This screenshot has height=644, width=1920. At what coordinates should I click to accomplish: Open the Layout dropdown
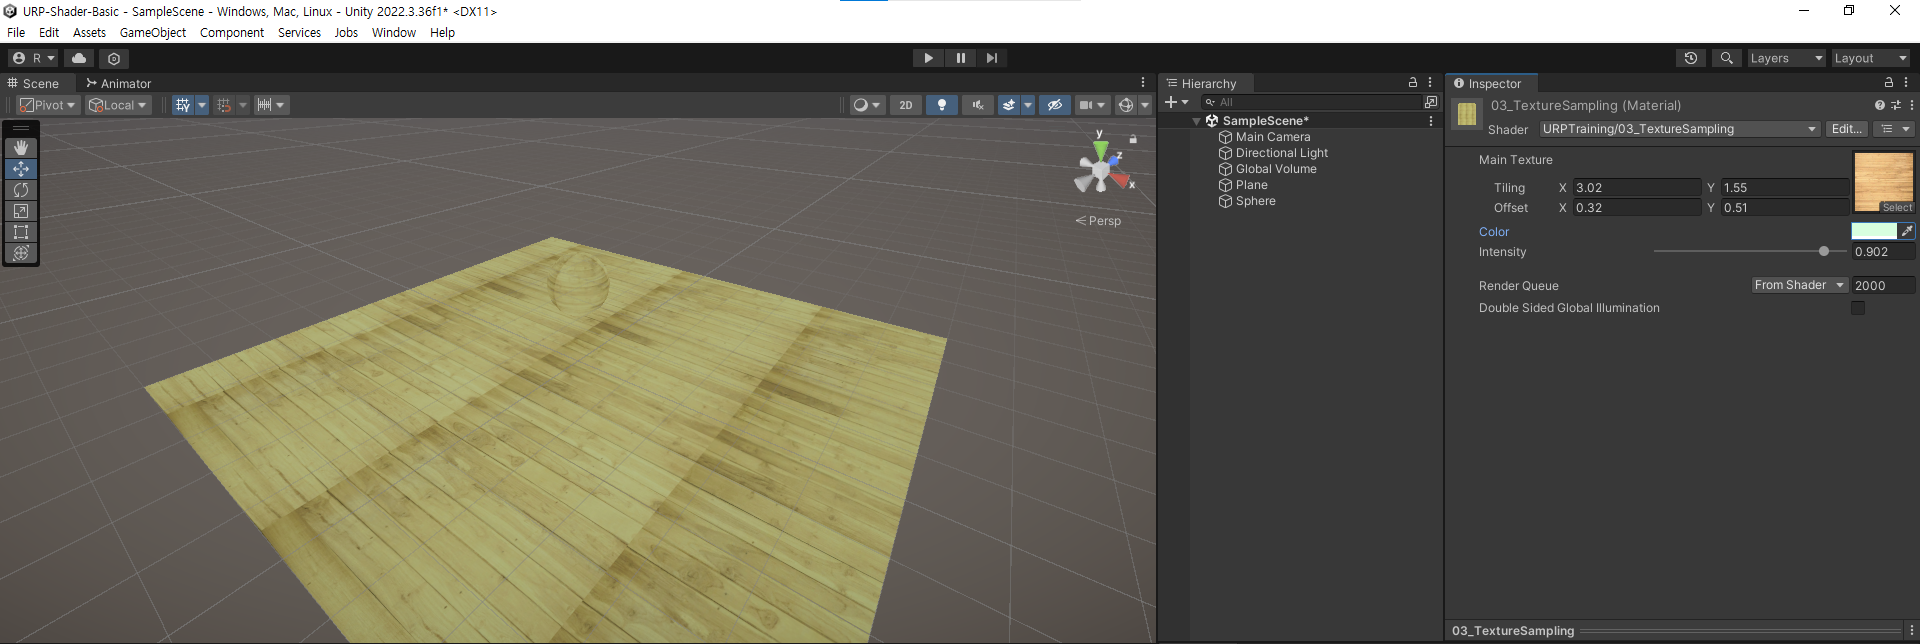tap(1870, 58)
